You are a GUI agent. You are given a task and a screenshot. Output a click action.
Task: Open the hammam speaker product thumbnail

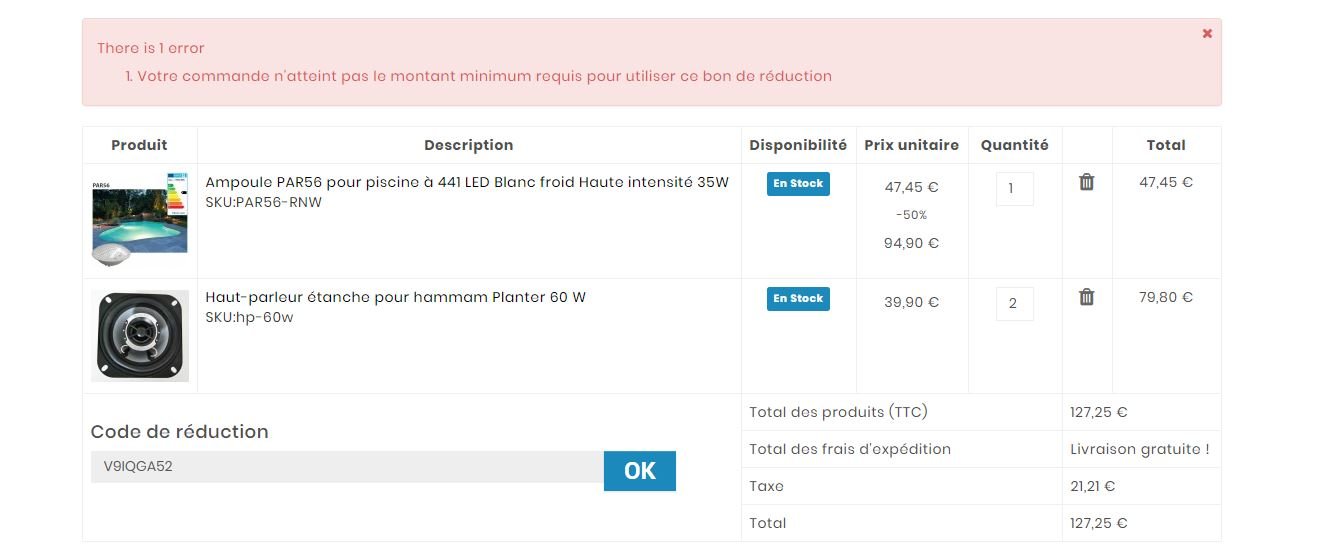click(140, 336)
